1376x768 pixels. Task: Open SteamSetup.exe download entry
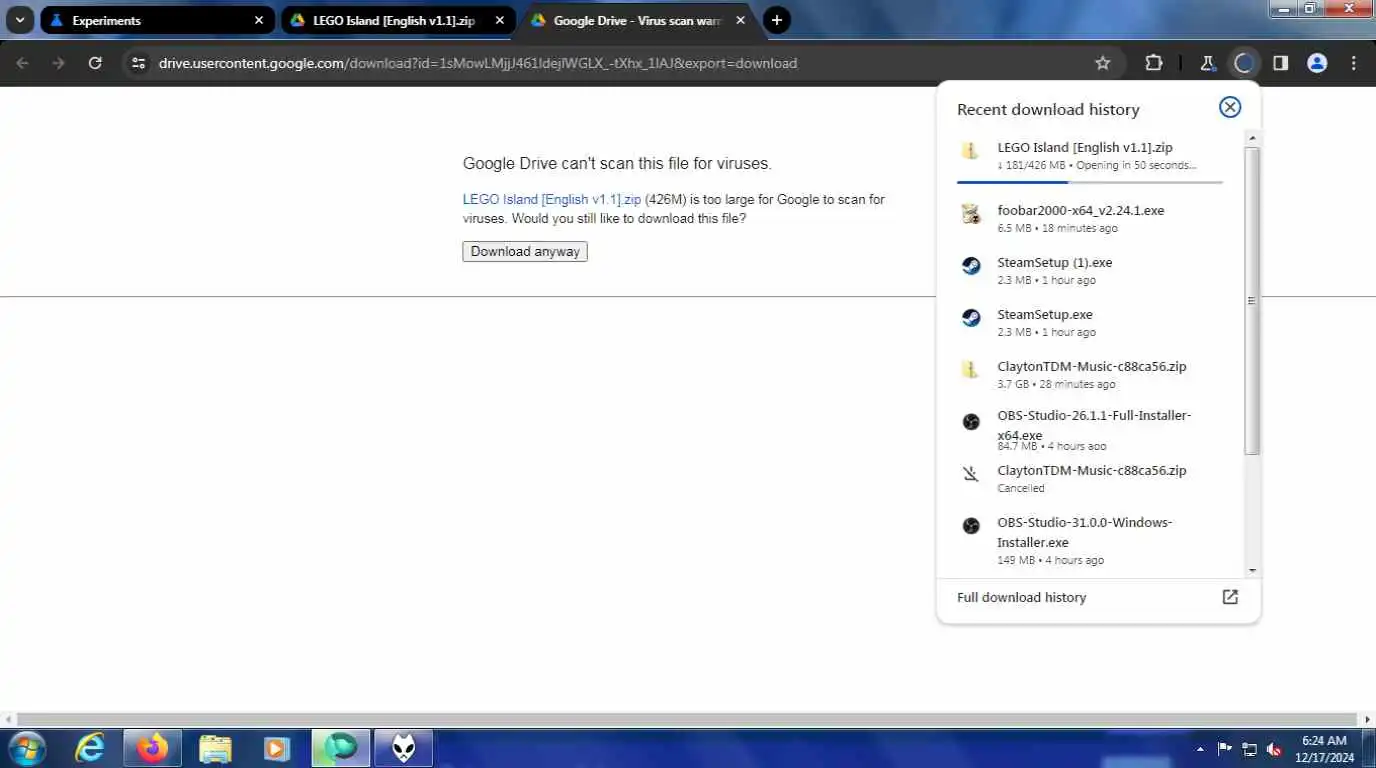[x=1090, y=322]
